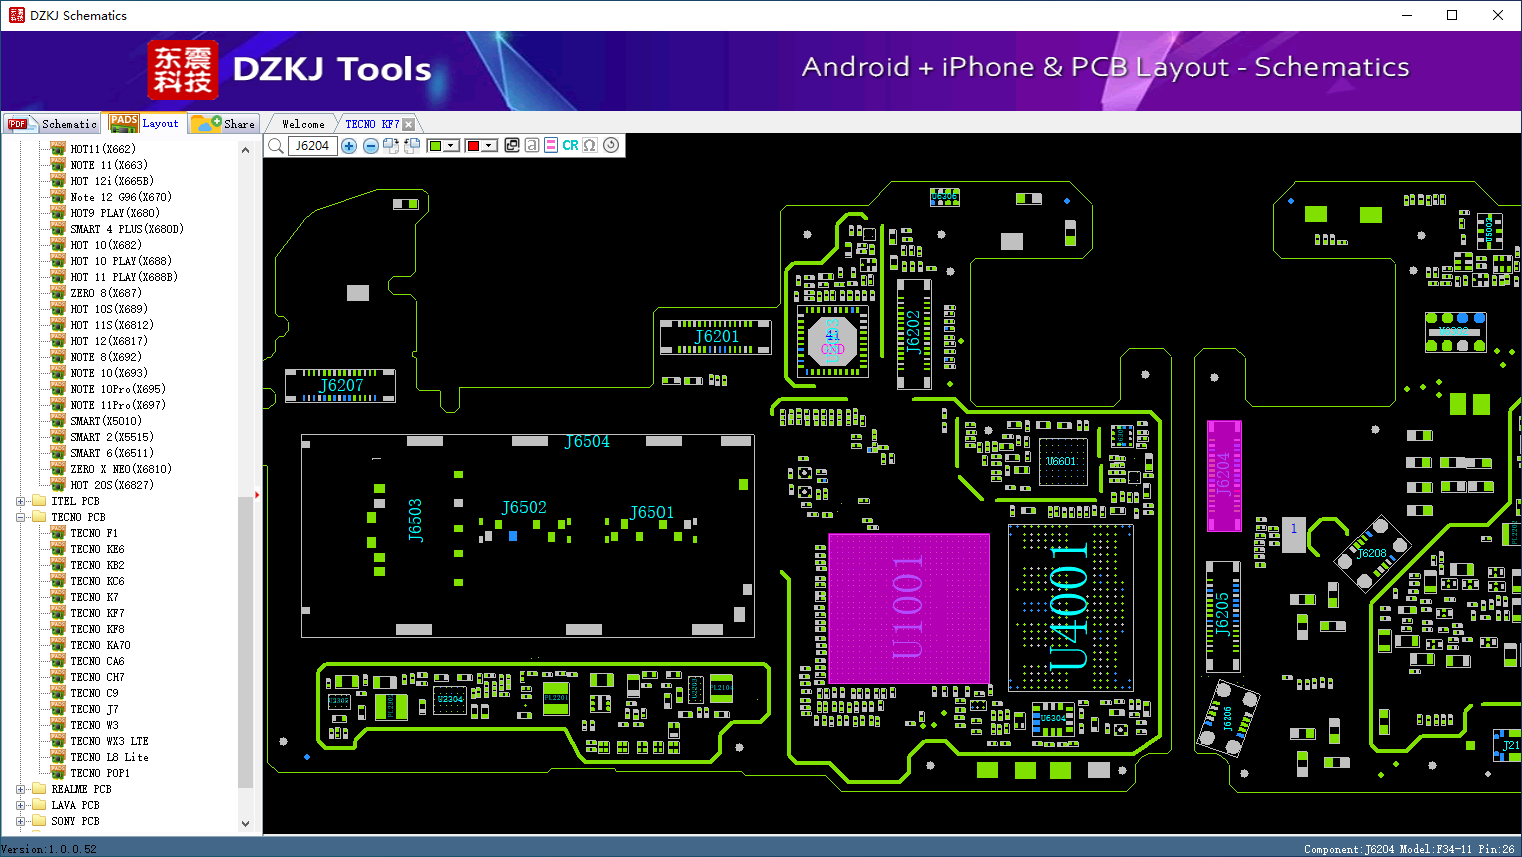Screen dimensions: 1522x857
Task: Select TECNO L8 Lite tree entry
Action: [109, 757]
